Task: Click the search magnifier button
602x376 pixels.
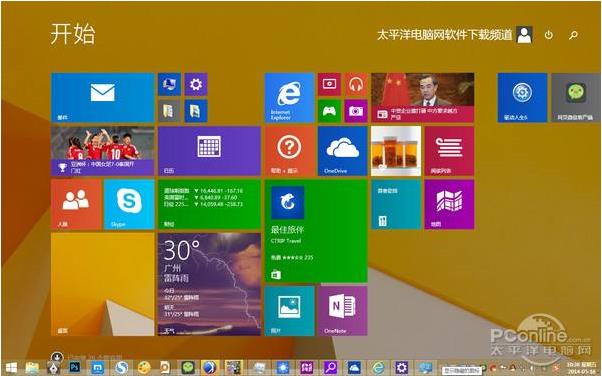Action: pos(573,35)
